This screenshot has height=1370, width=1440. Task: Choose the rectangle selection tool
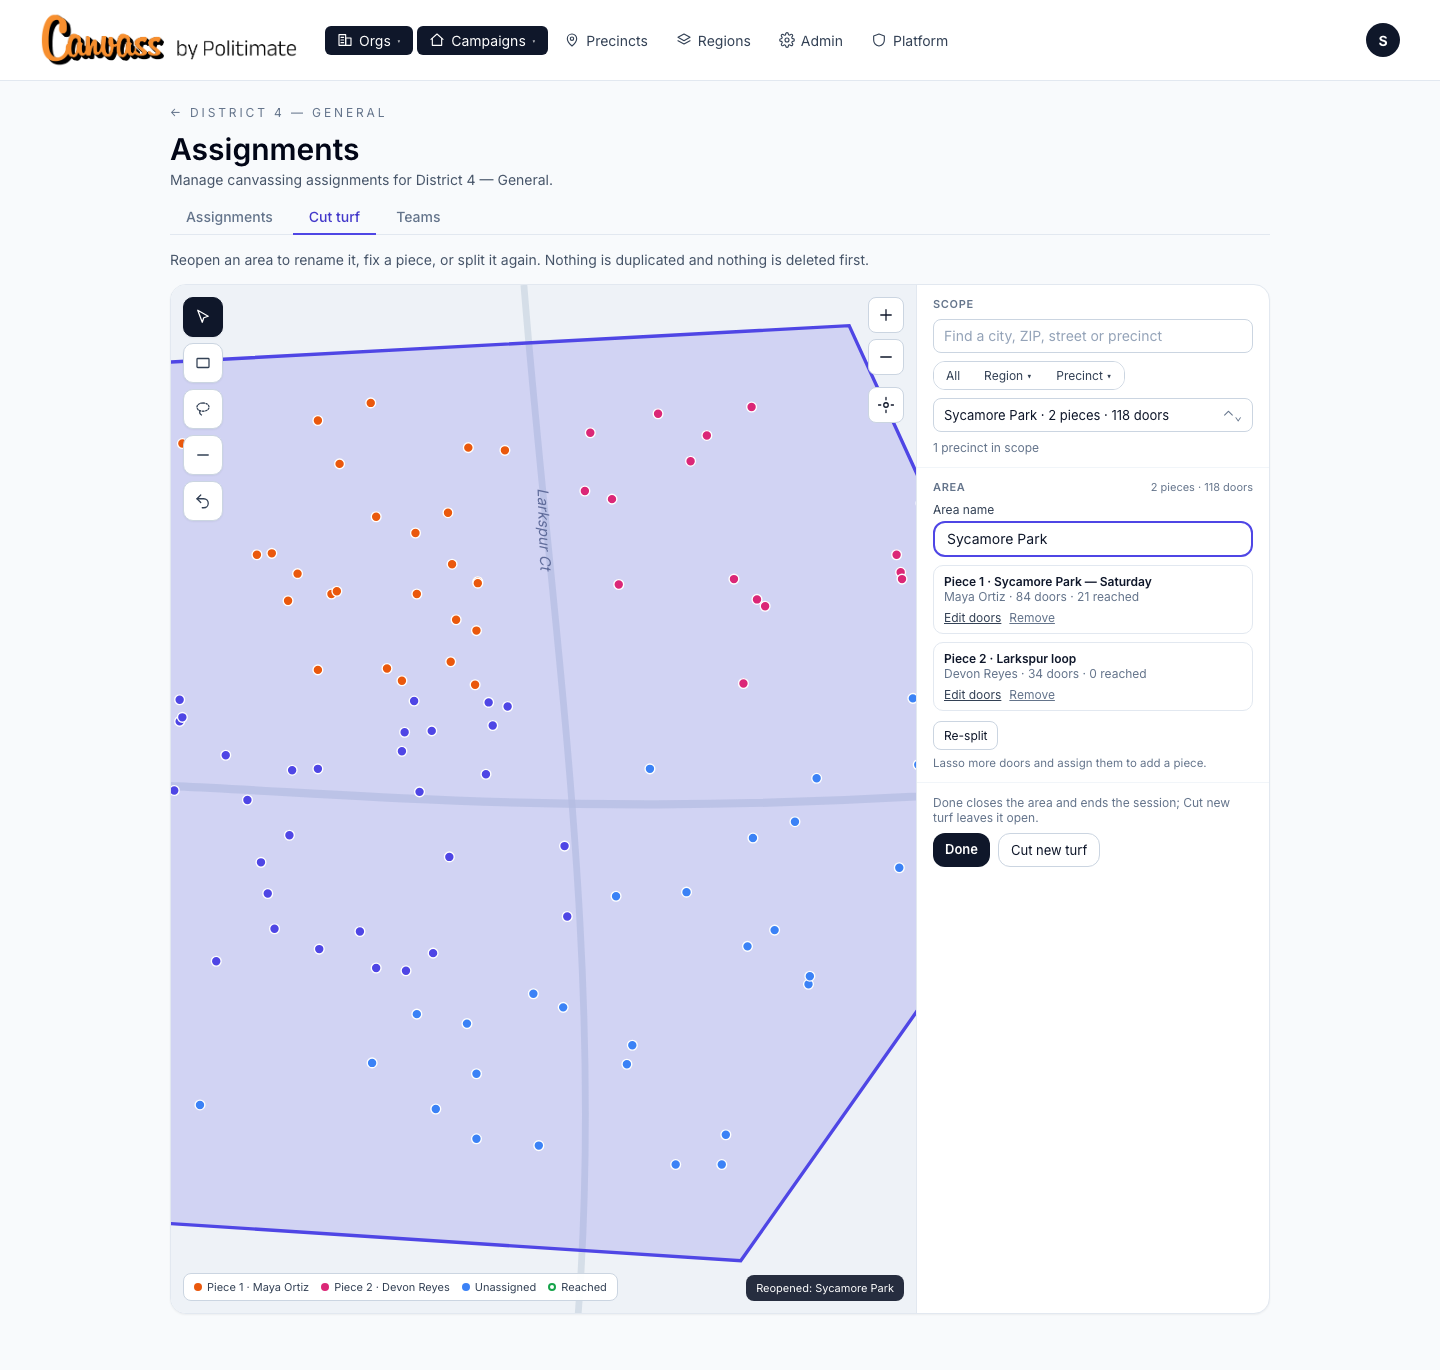(x=203, y=363)
